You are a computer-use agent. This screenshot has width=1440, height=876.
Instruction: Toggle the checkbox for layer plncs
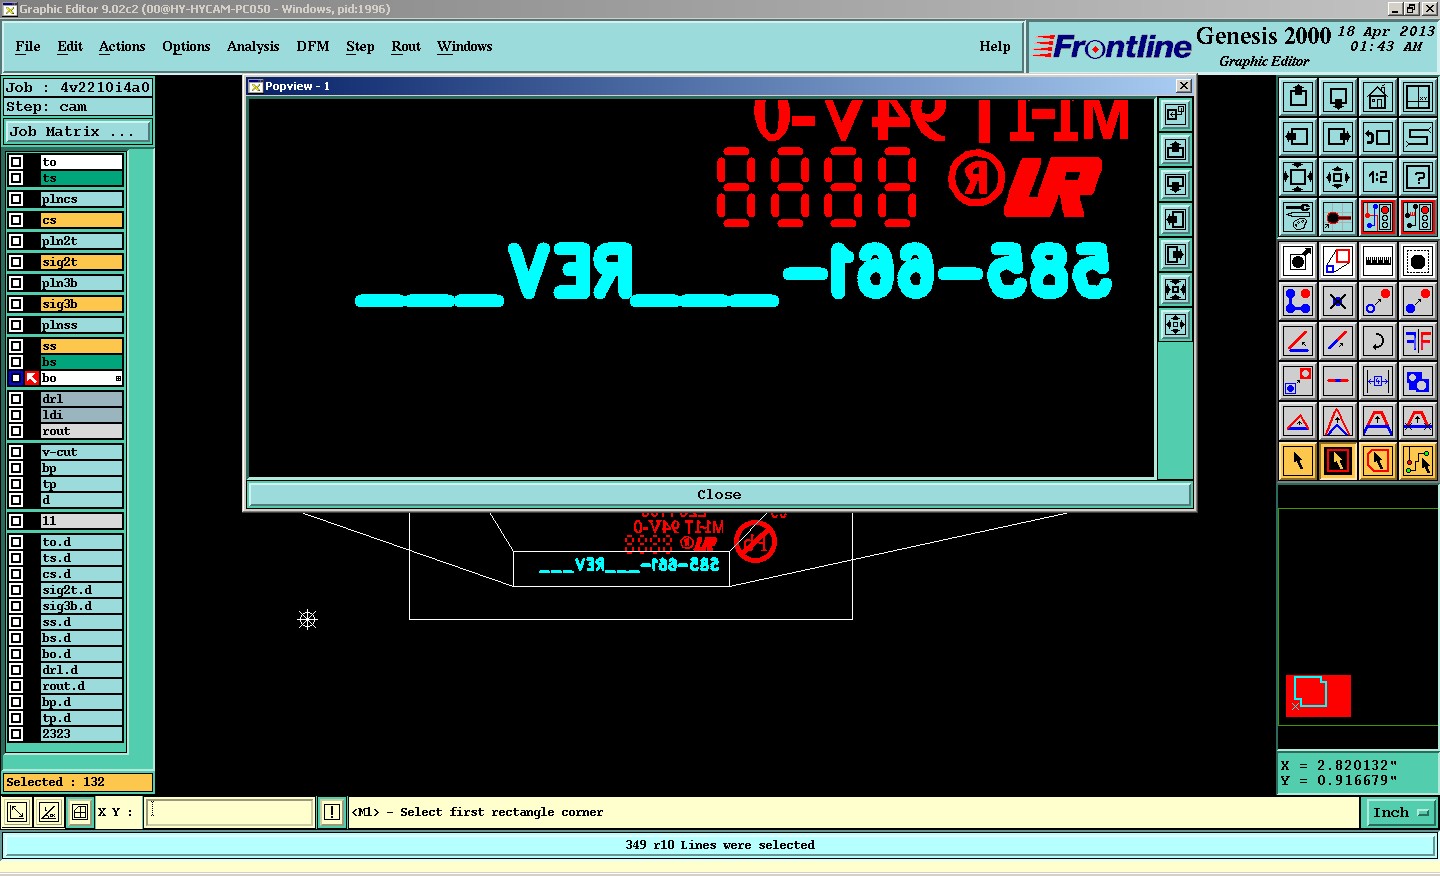(x=16, y=199)
